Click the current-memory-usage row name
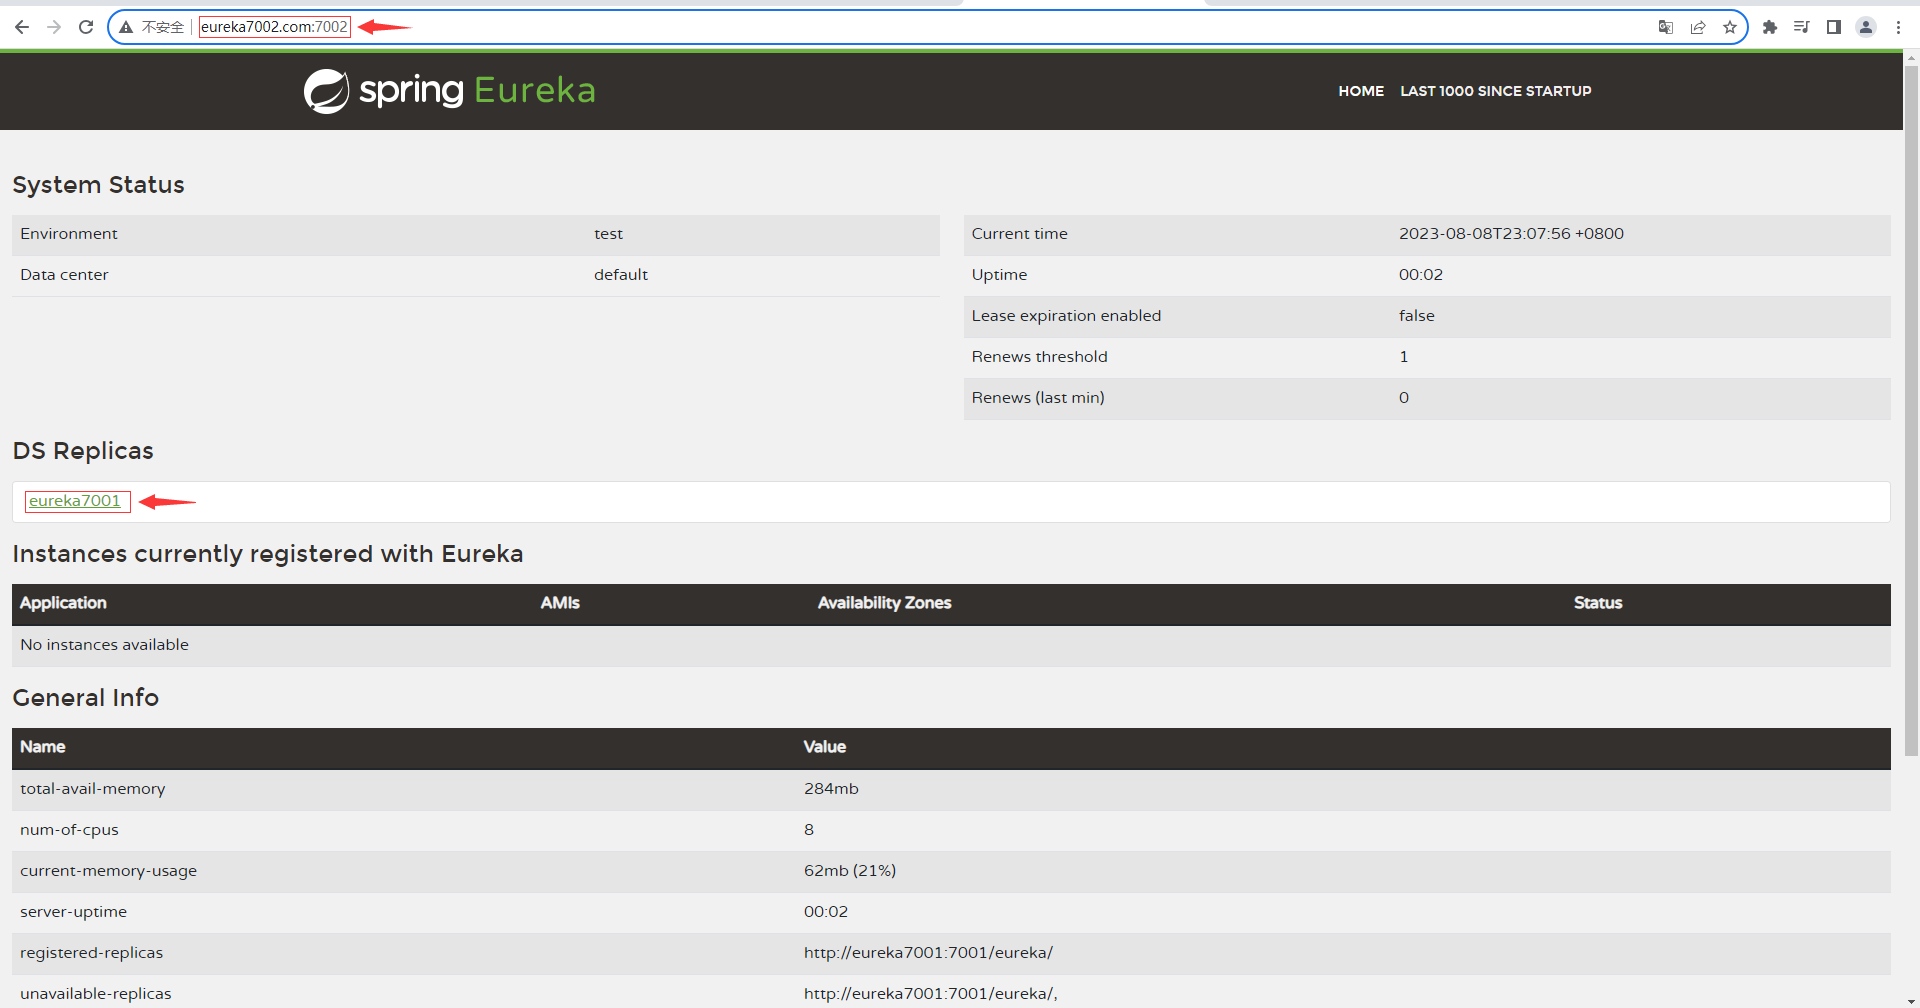1920x1008 pixels. pos(108,871)
